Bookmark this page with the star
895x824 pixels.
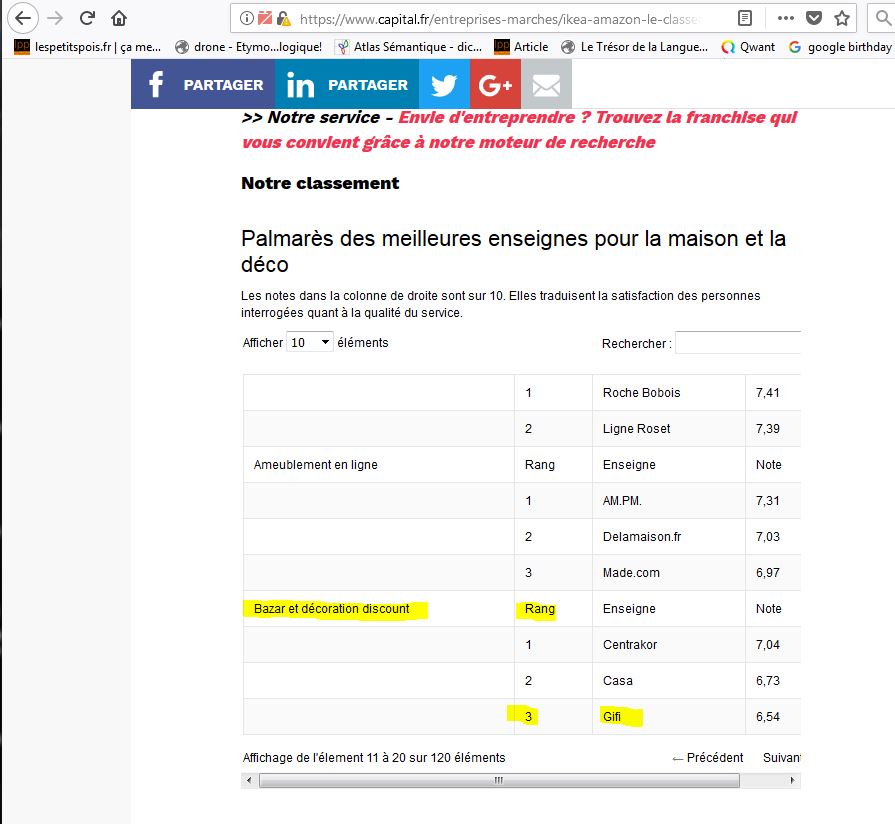point(842,19)
